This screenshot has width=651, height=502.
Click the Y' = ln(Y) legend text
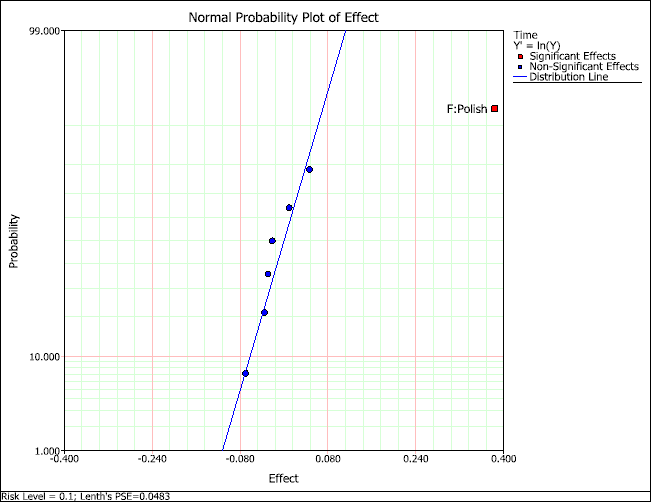(538, 46)
